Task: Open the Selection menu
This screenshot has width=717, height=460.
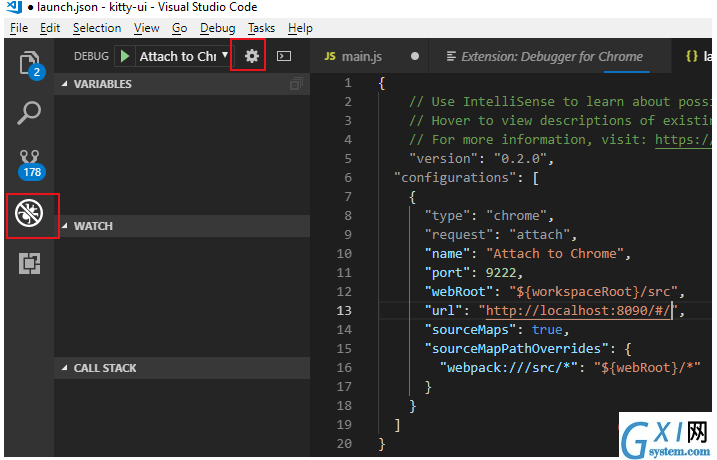Action: [x=97, y=28]
